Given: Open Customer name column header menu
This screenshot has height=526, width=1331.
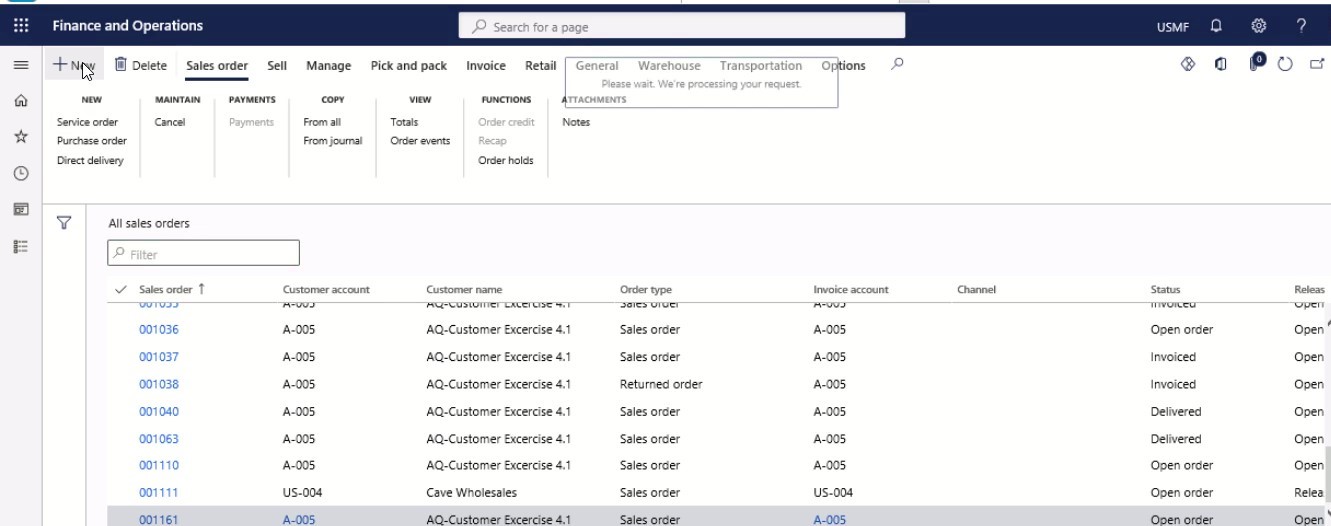Looking at the screenshot, I should point(464,289).
